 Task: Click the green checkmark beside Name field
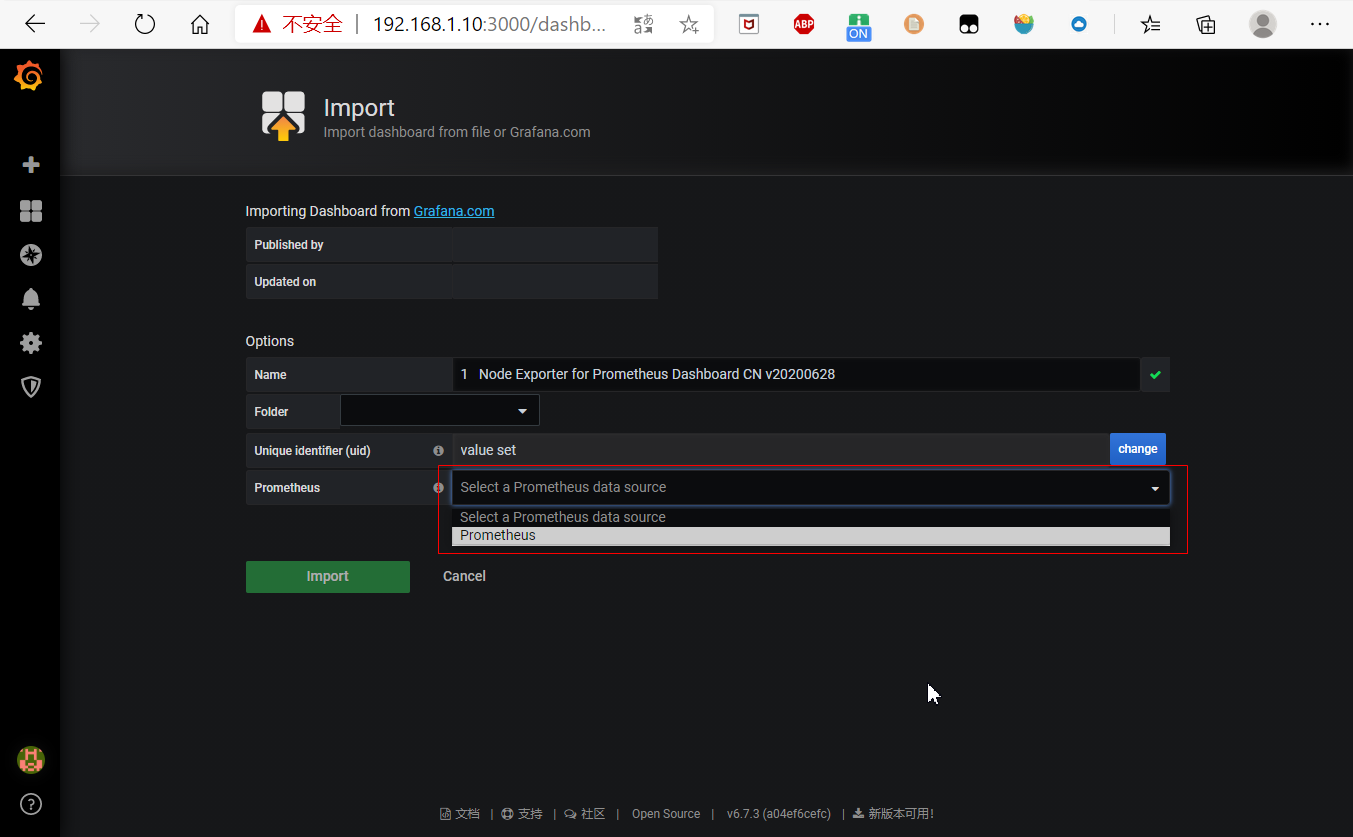pos(1155,374)
